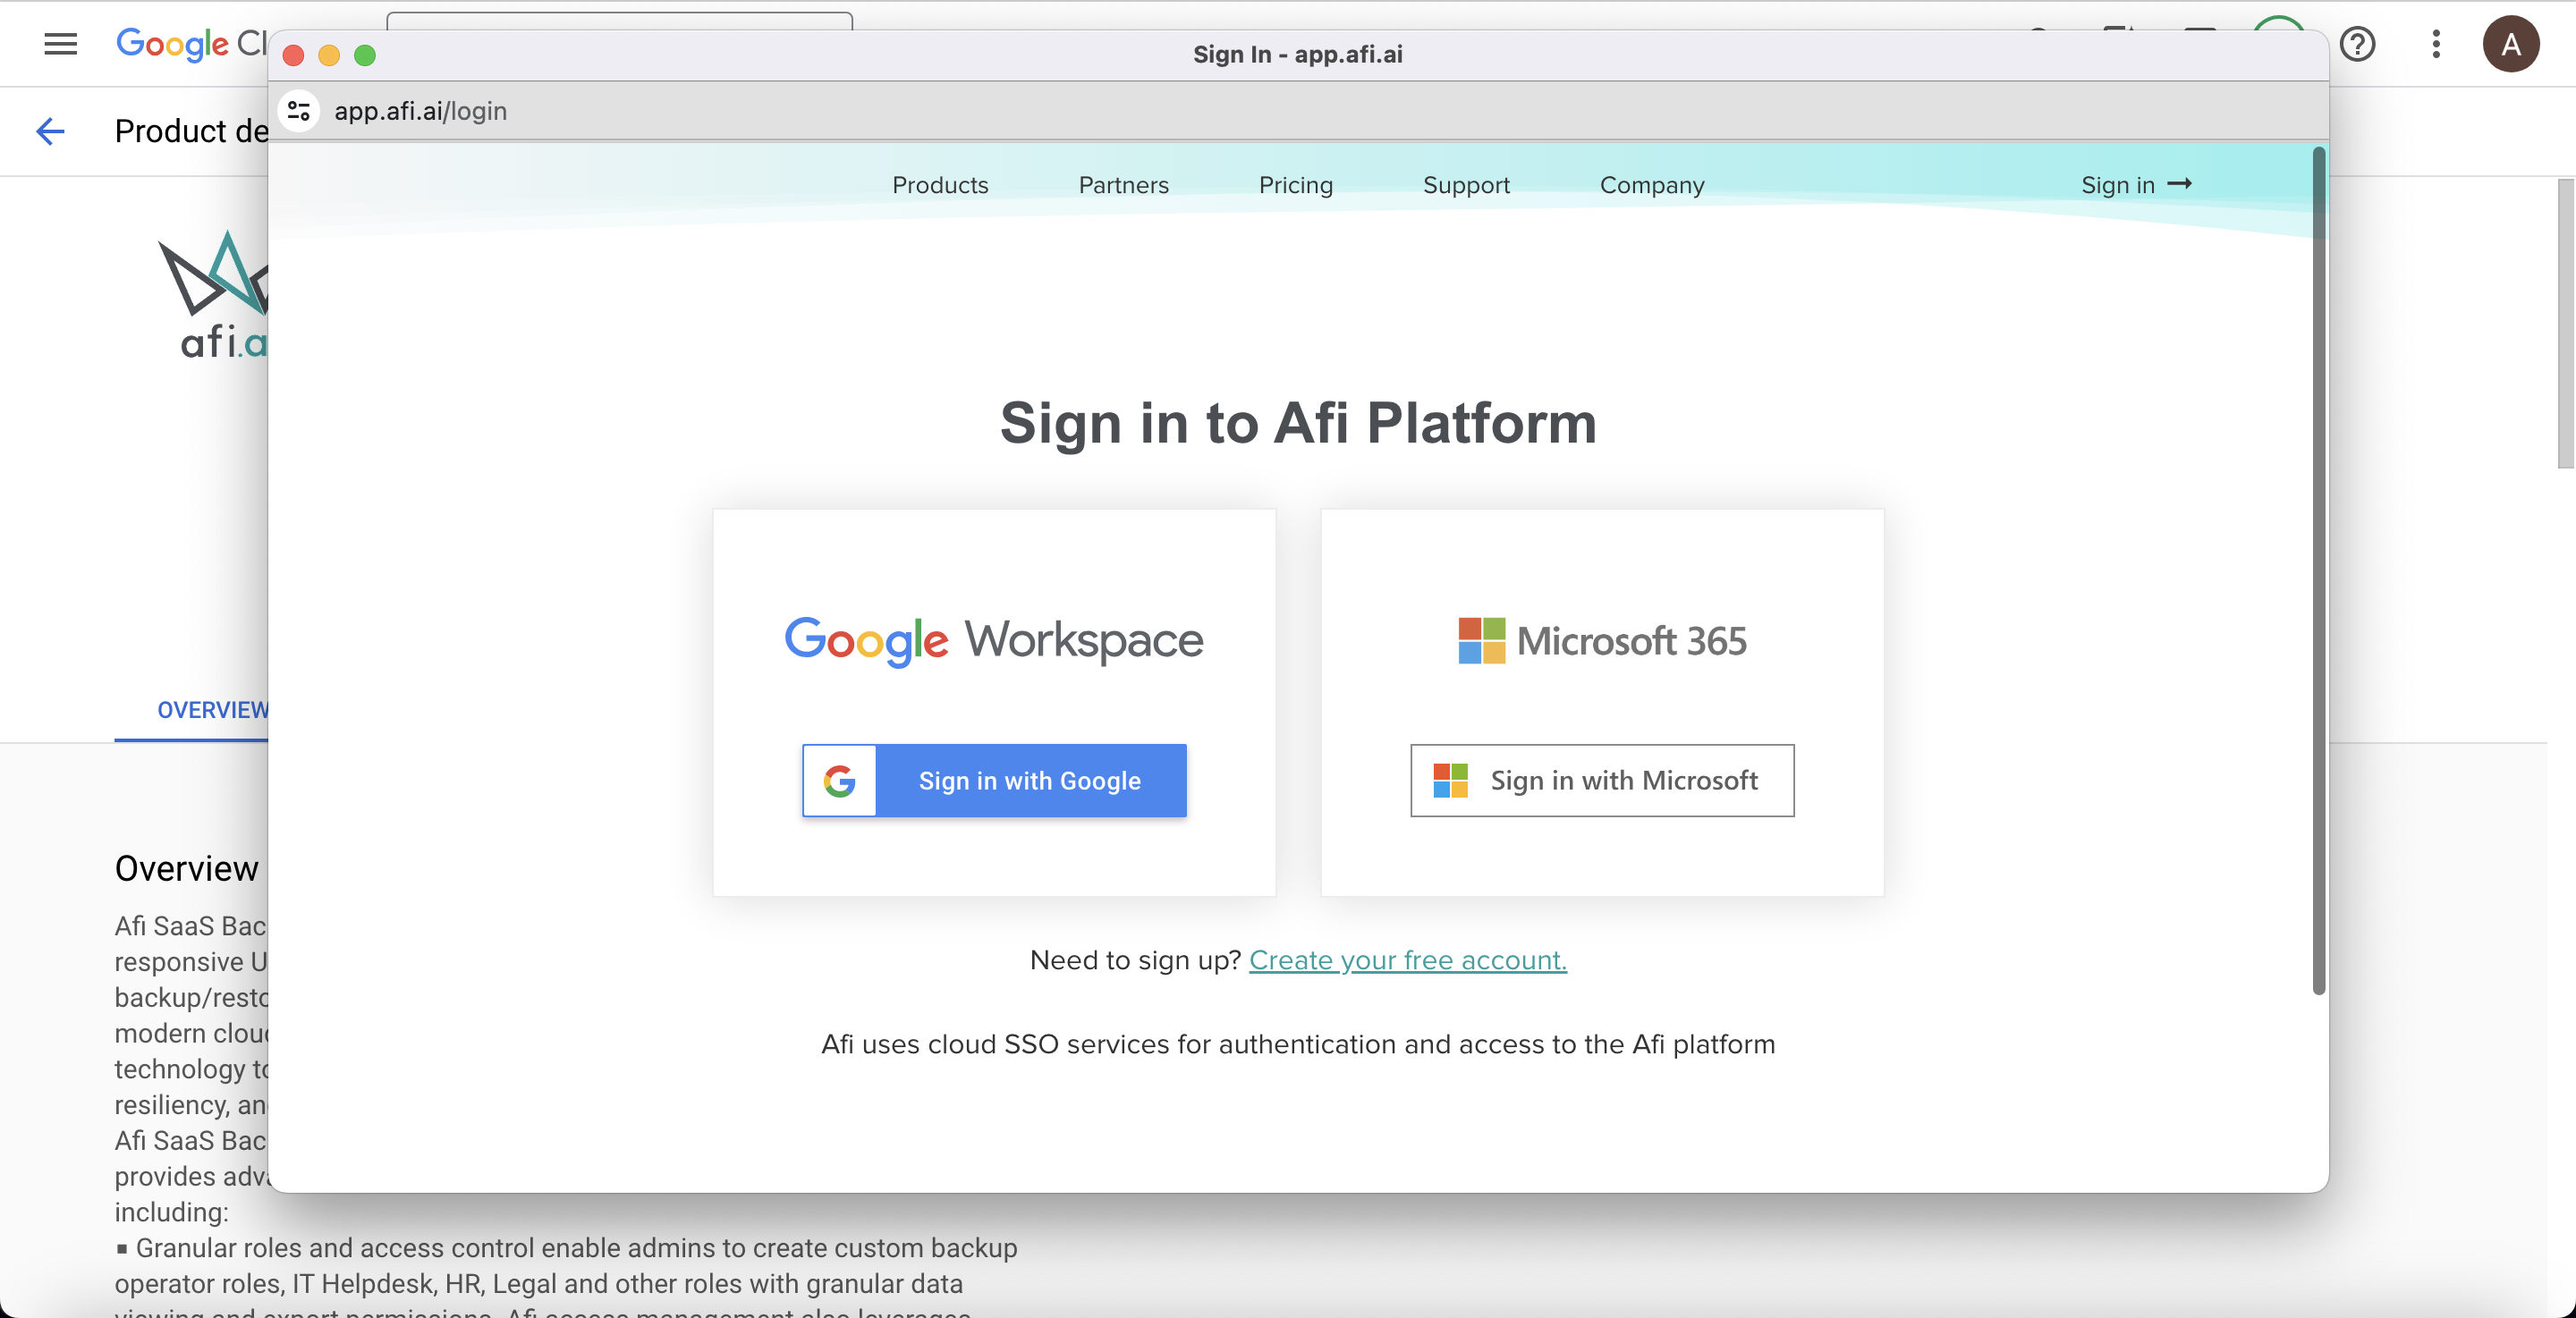
Task: Select the OVERVIEW tab
Action: [x=211, y=710]
